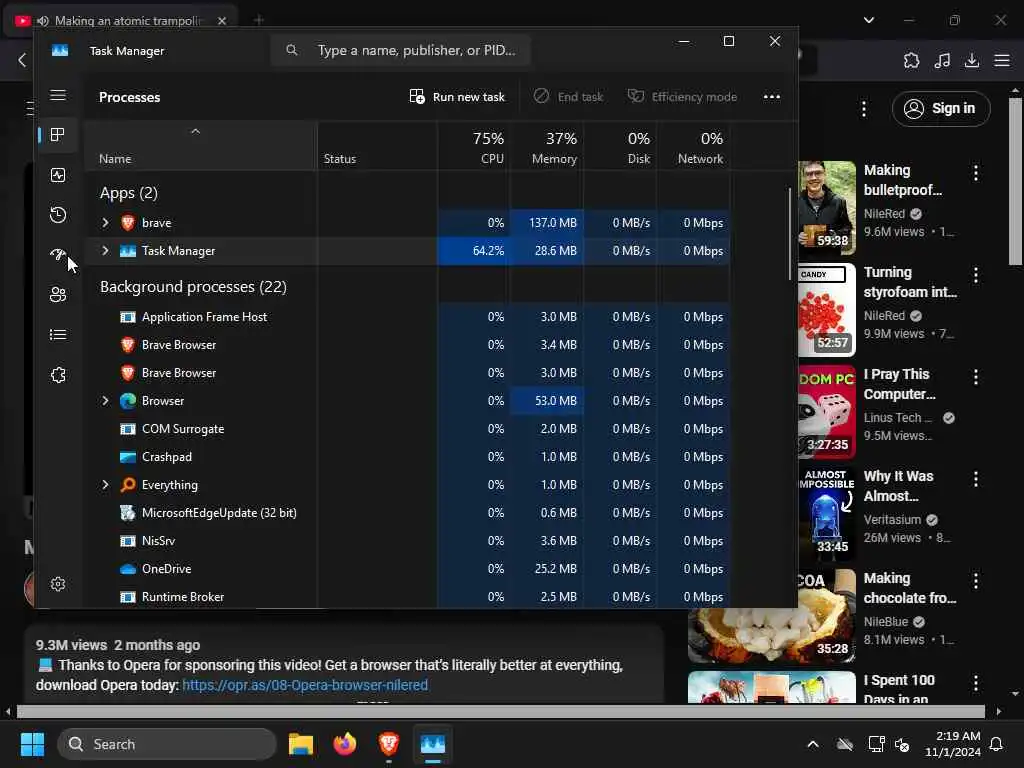Open Task Manager hamburger navigation menu
This screenshot has height=768, width=1024.
pos(58,95)
